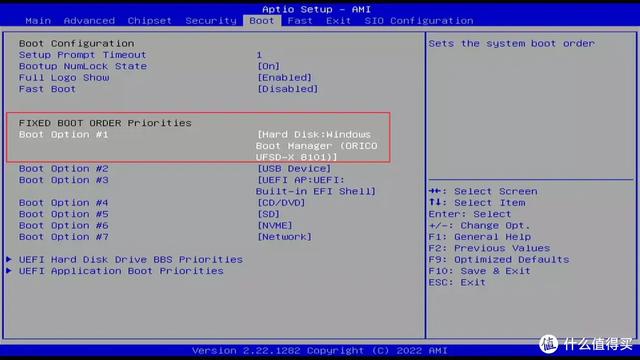The width and height of the screenshot is (640, 360).
Task: Open SIO Configuration tab
Action: [419, 20]
